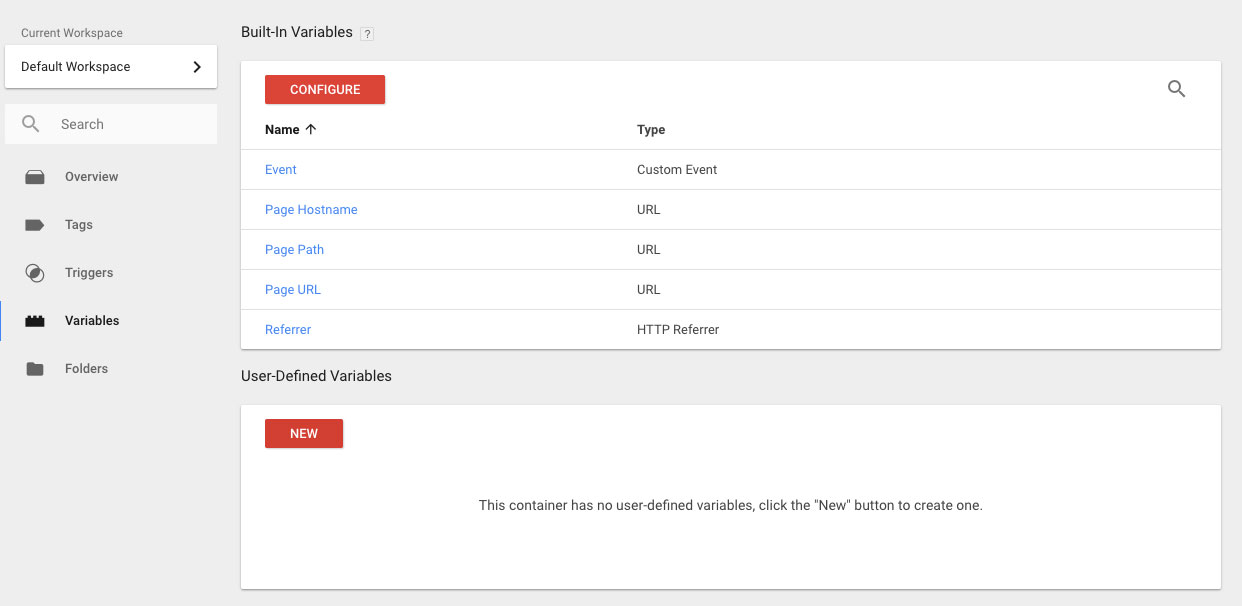The height and width of the screenshot is (606, 1242).
Task: Click the Overview briefcase icon
Action: pos(35,177)
